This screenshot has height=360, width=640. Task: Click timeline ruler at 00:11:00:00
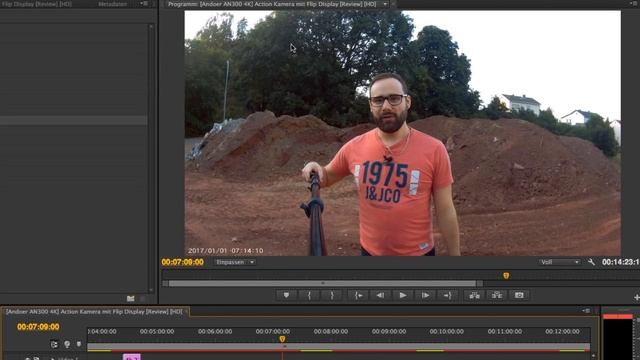(505, 331)
